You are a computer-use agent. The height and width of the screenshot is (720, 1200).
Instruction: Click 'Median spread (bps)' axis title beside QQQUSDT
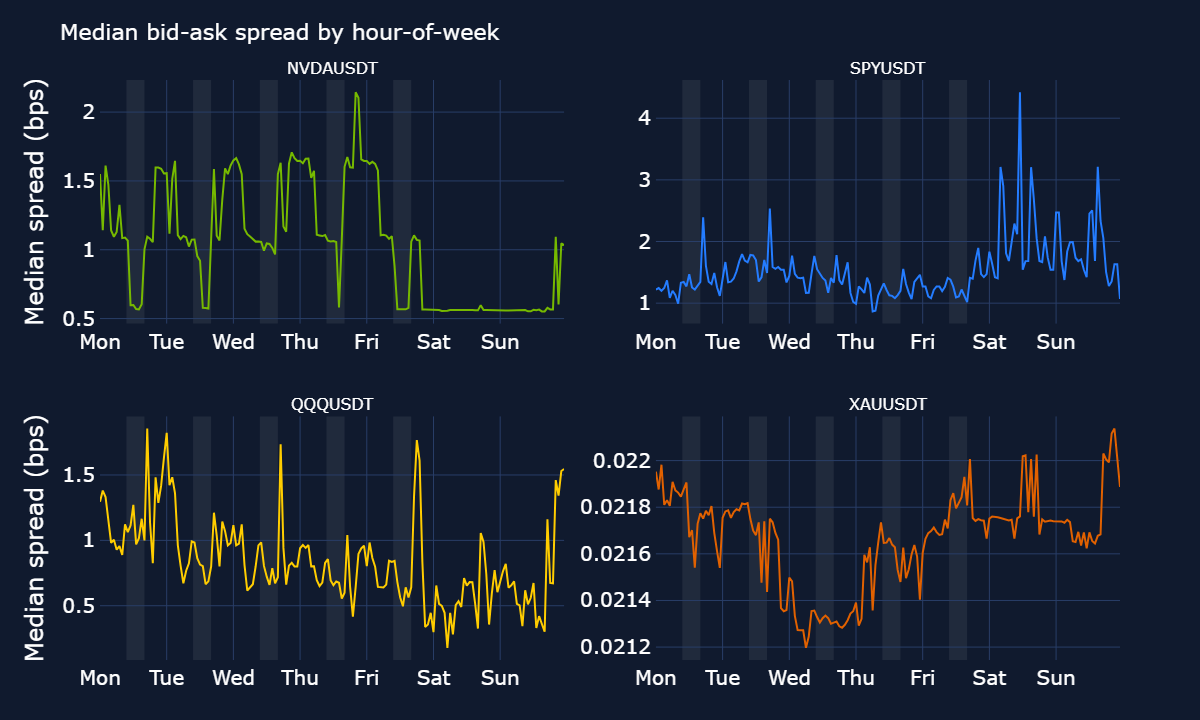35,539
